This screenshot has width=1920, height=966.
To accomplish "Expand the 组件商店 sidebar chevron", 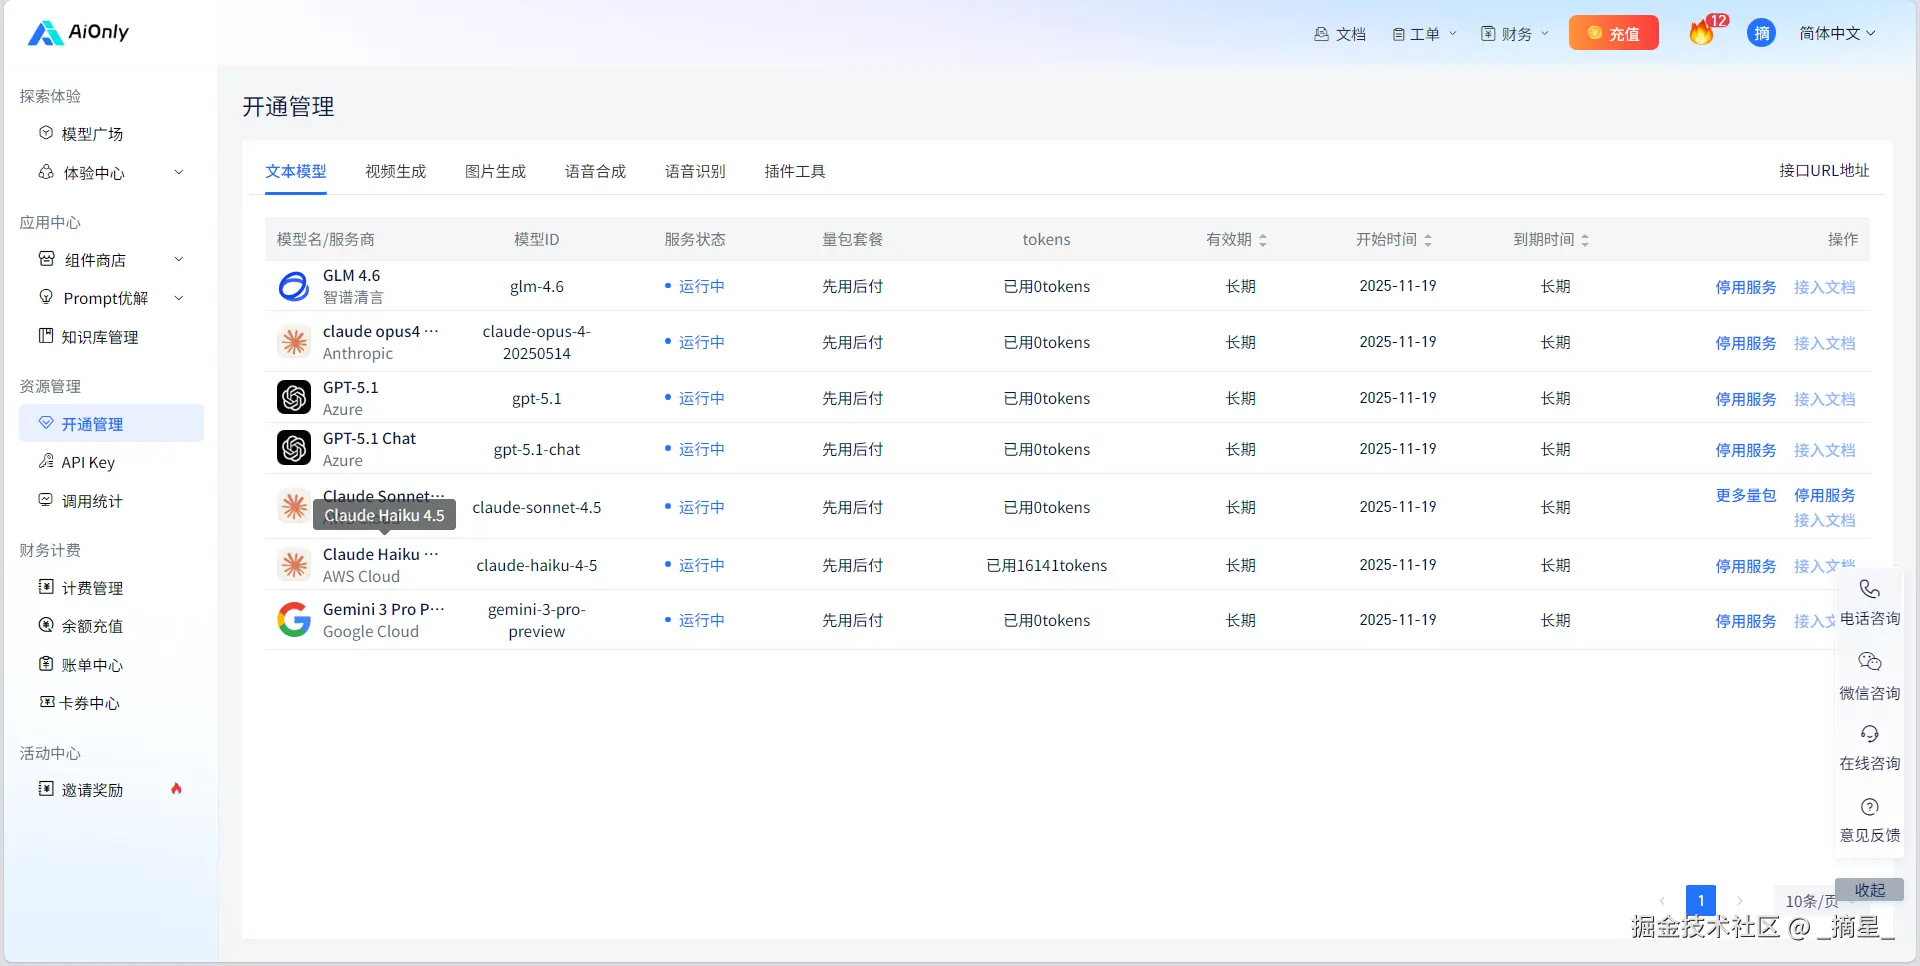I will pos(179,259).
